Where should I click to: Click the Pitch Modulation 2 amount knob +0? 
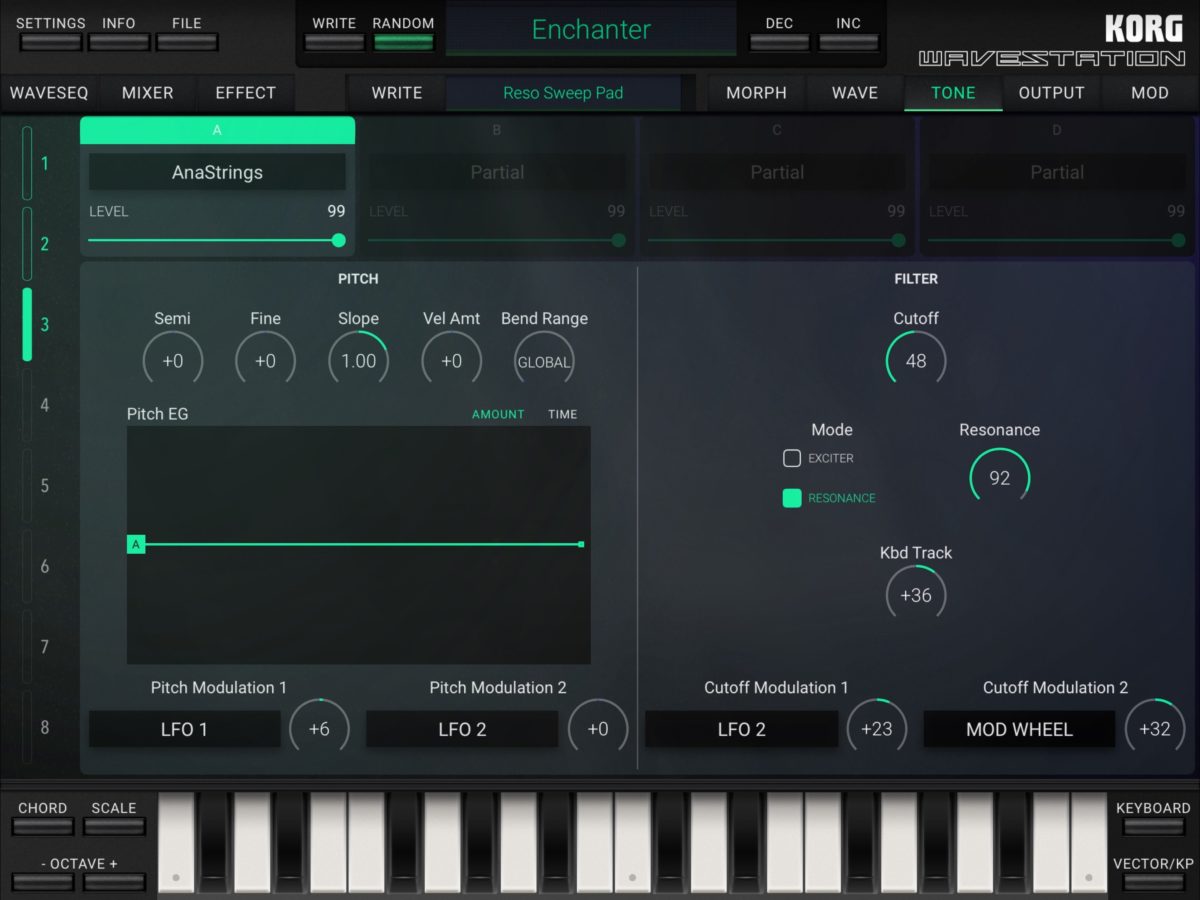point(598,729)
